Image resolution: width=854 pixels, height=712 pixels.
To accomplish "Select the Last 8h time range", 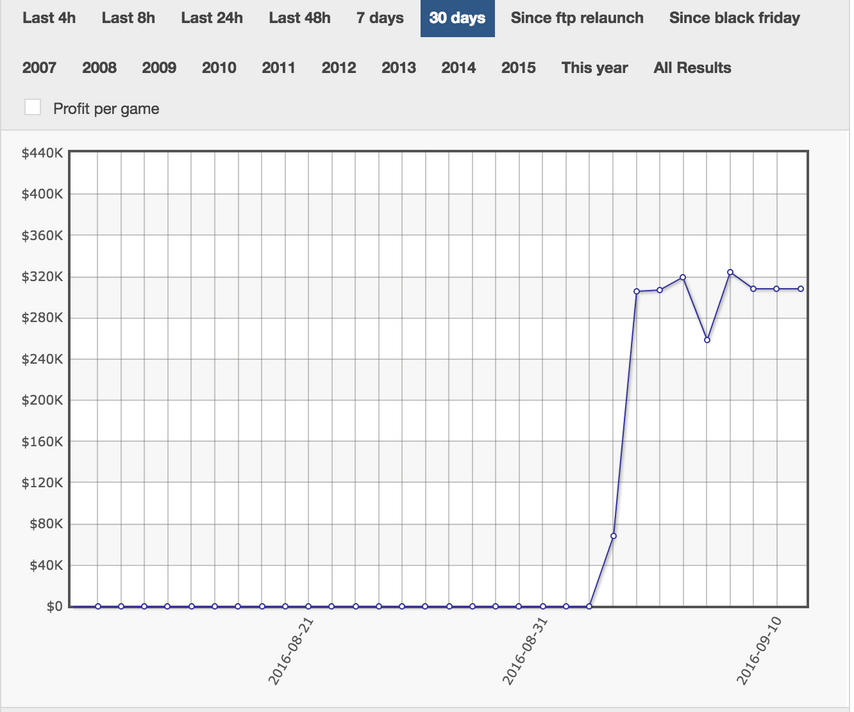I will (x=128, y=18).
